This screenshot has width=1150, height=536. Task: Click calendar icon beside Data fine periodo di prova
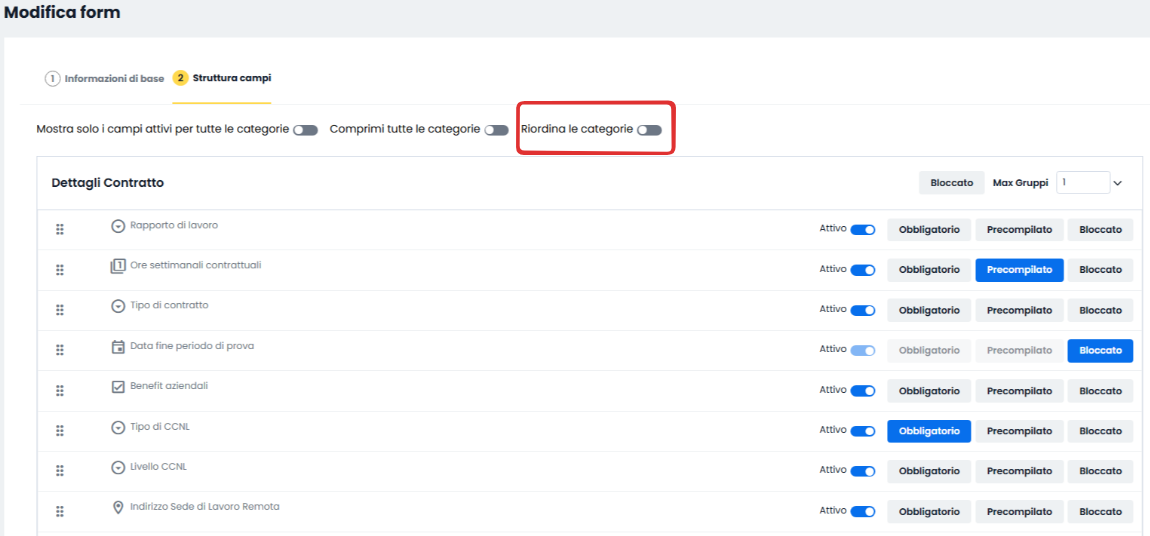point(117,347)
